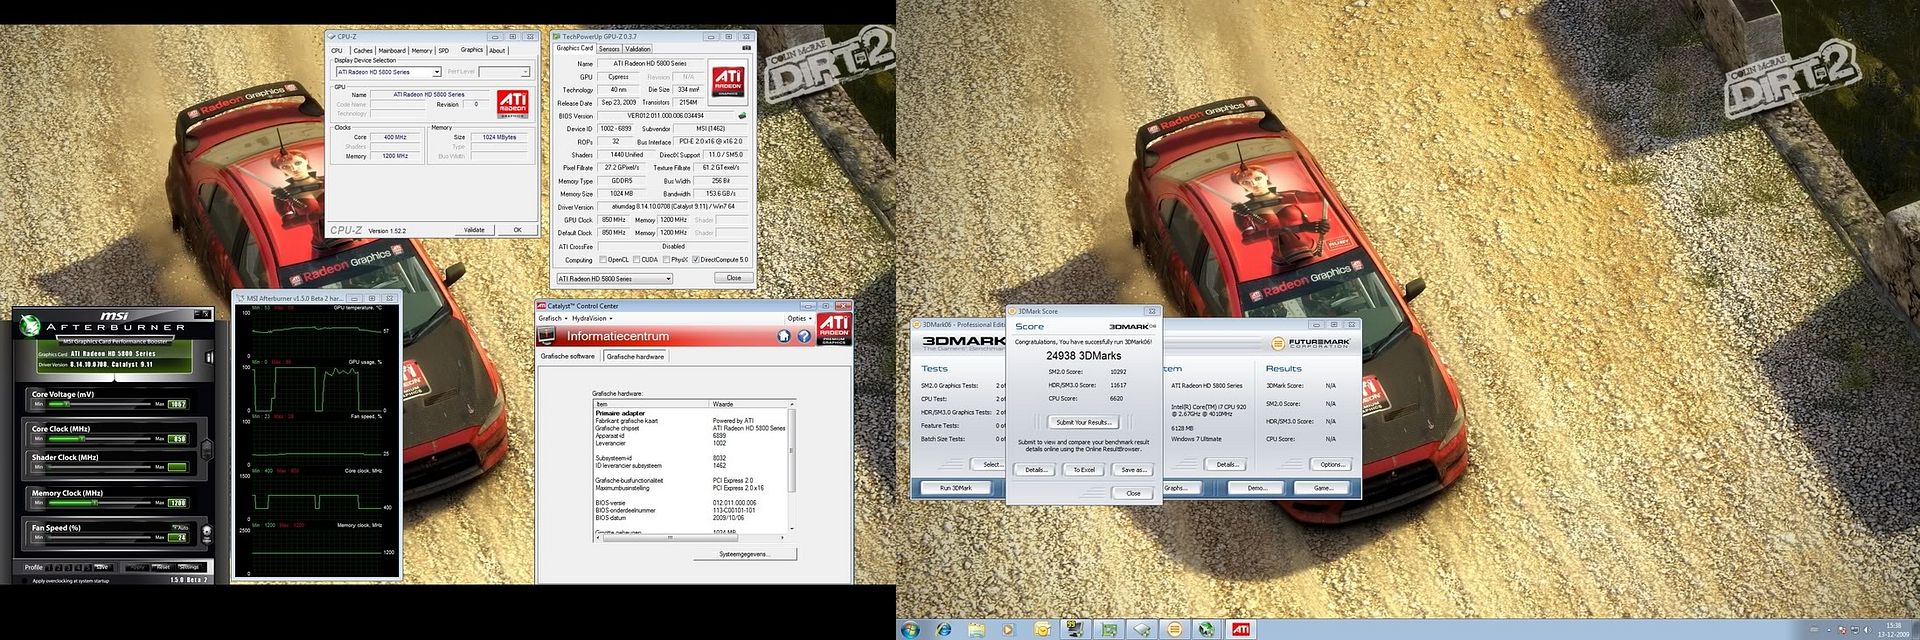Switch to the GPU-Z Validation tab
The image size is (1920, 640).
[638, 49]
